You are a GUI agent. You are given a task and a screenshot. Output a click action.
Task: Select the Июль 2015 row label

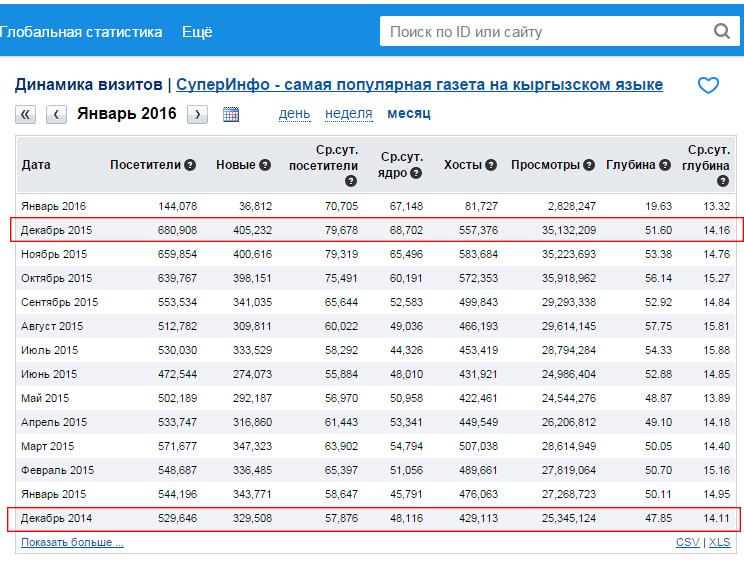pyautogui.click(x=49, y=351)
